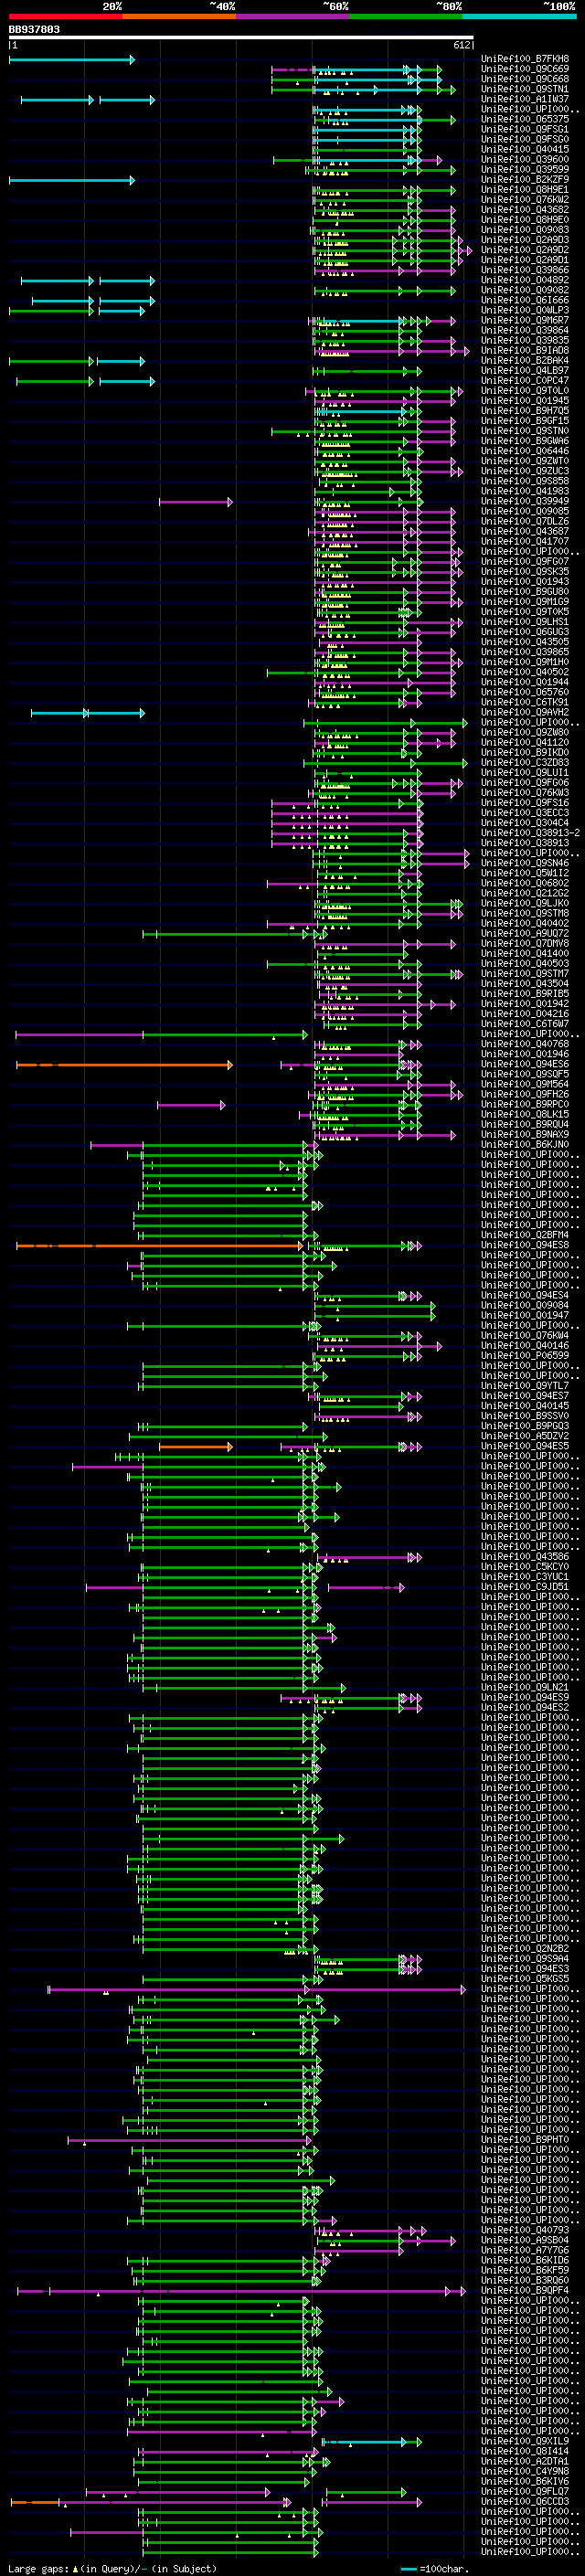The image size is (585, 2576).
Task: Select the UniRef100_Q01945 label
Action: coord(525,401)
